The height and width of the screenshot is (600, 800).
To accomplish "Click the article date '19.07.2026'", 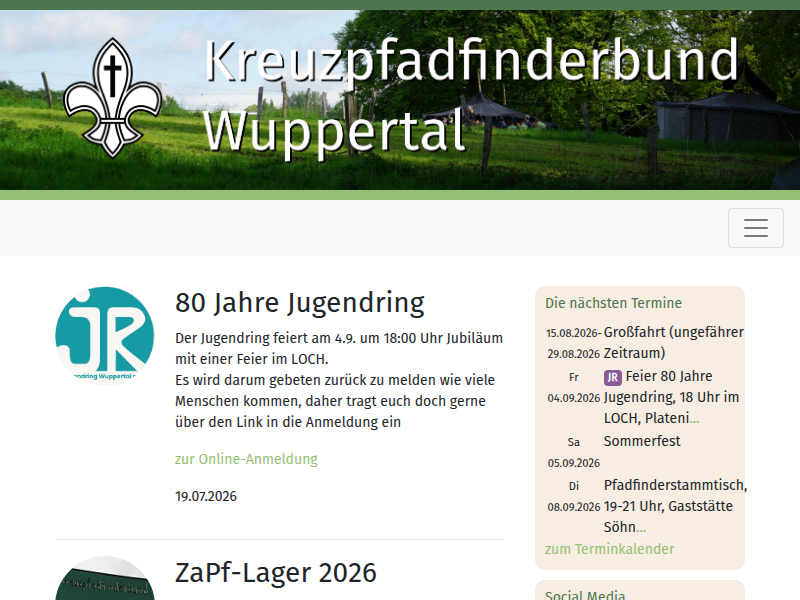I will pos(206,496).
